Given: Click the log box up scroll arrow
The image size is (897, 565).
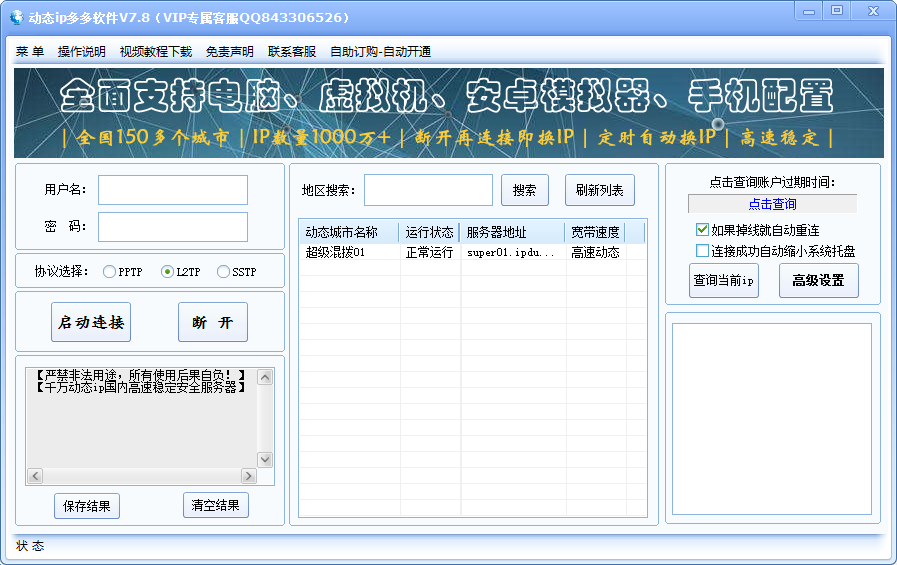Looking at the screenshot, I should pos(265,377).
